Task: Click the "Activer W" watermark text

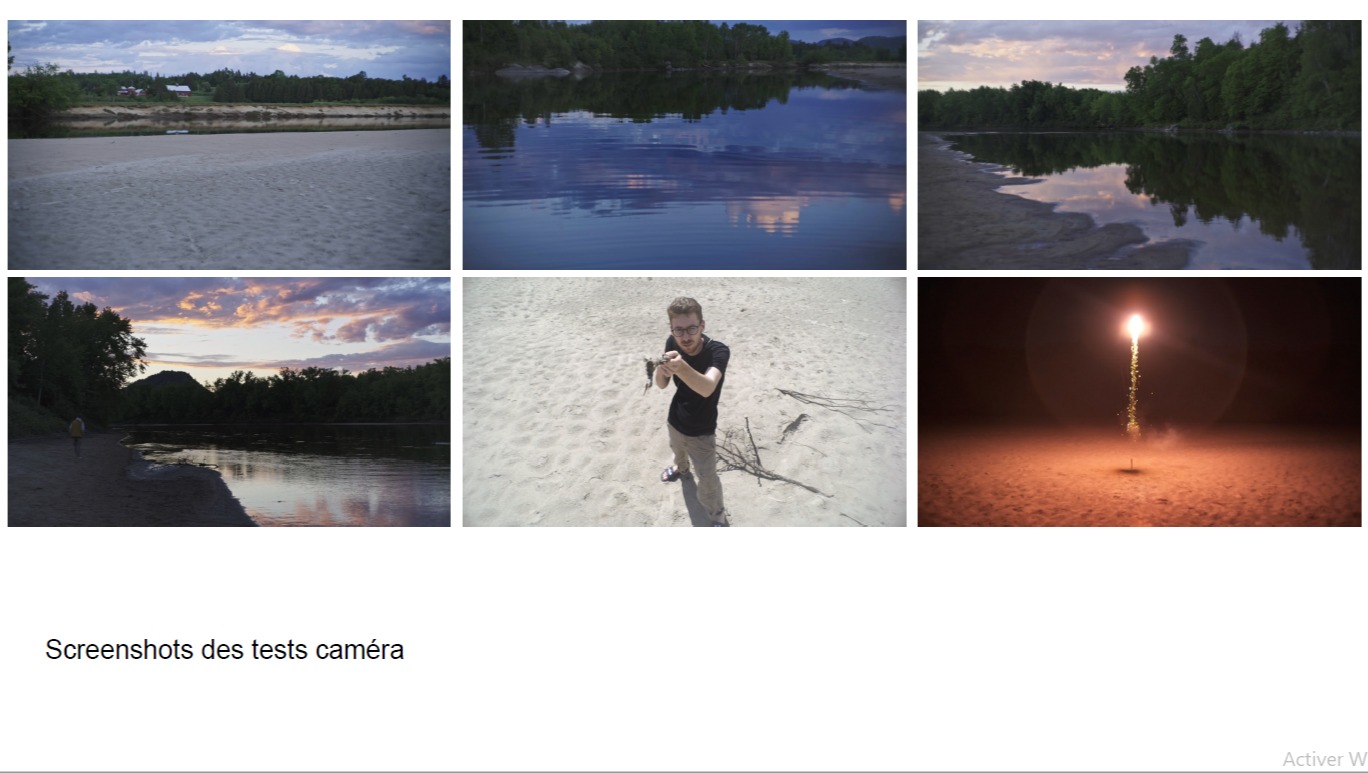Action: 1324,759
